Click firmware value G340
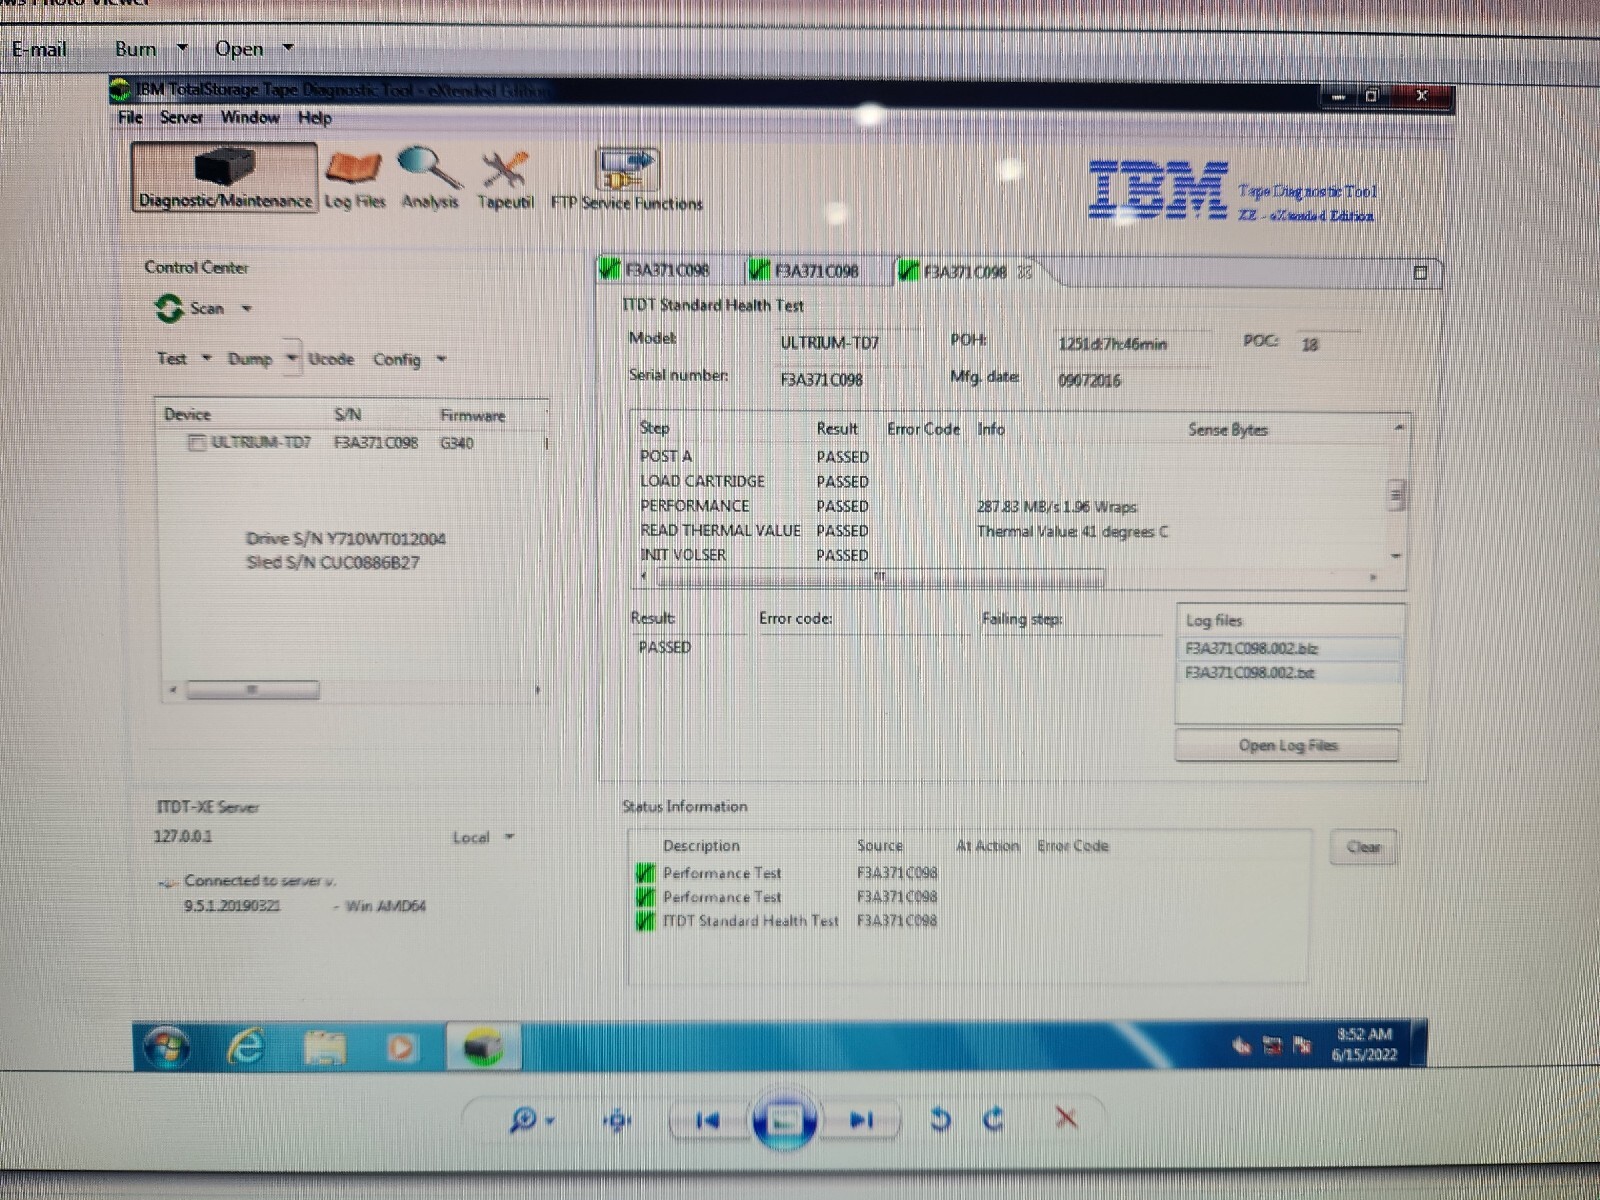This screenshot has width=1600, height=1200. click(457, 443)
